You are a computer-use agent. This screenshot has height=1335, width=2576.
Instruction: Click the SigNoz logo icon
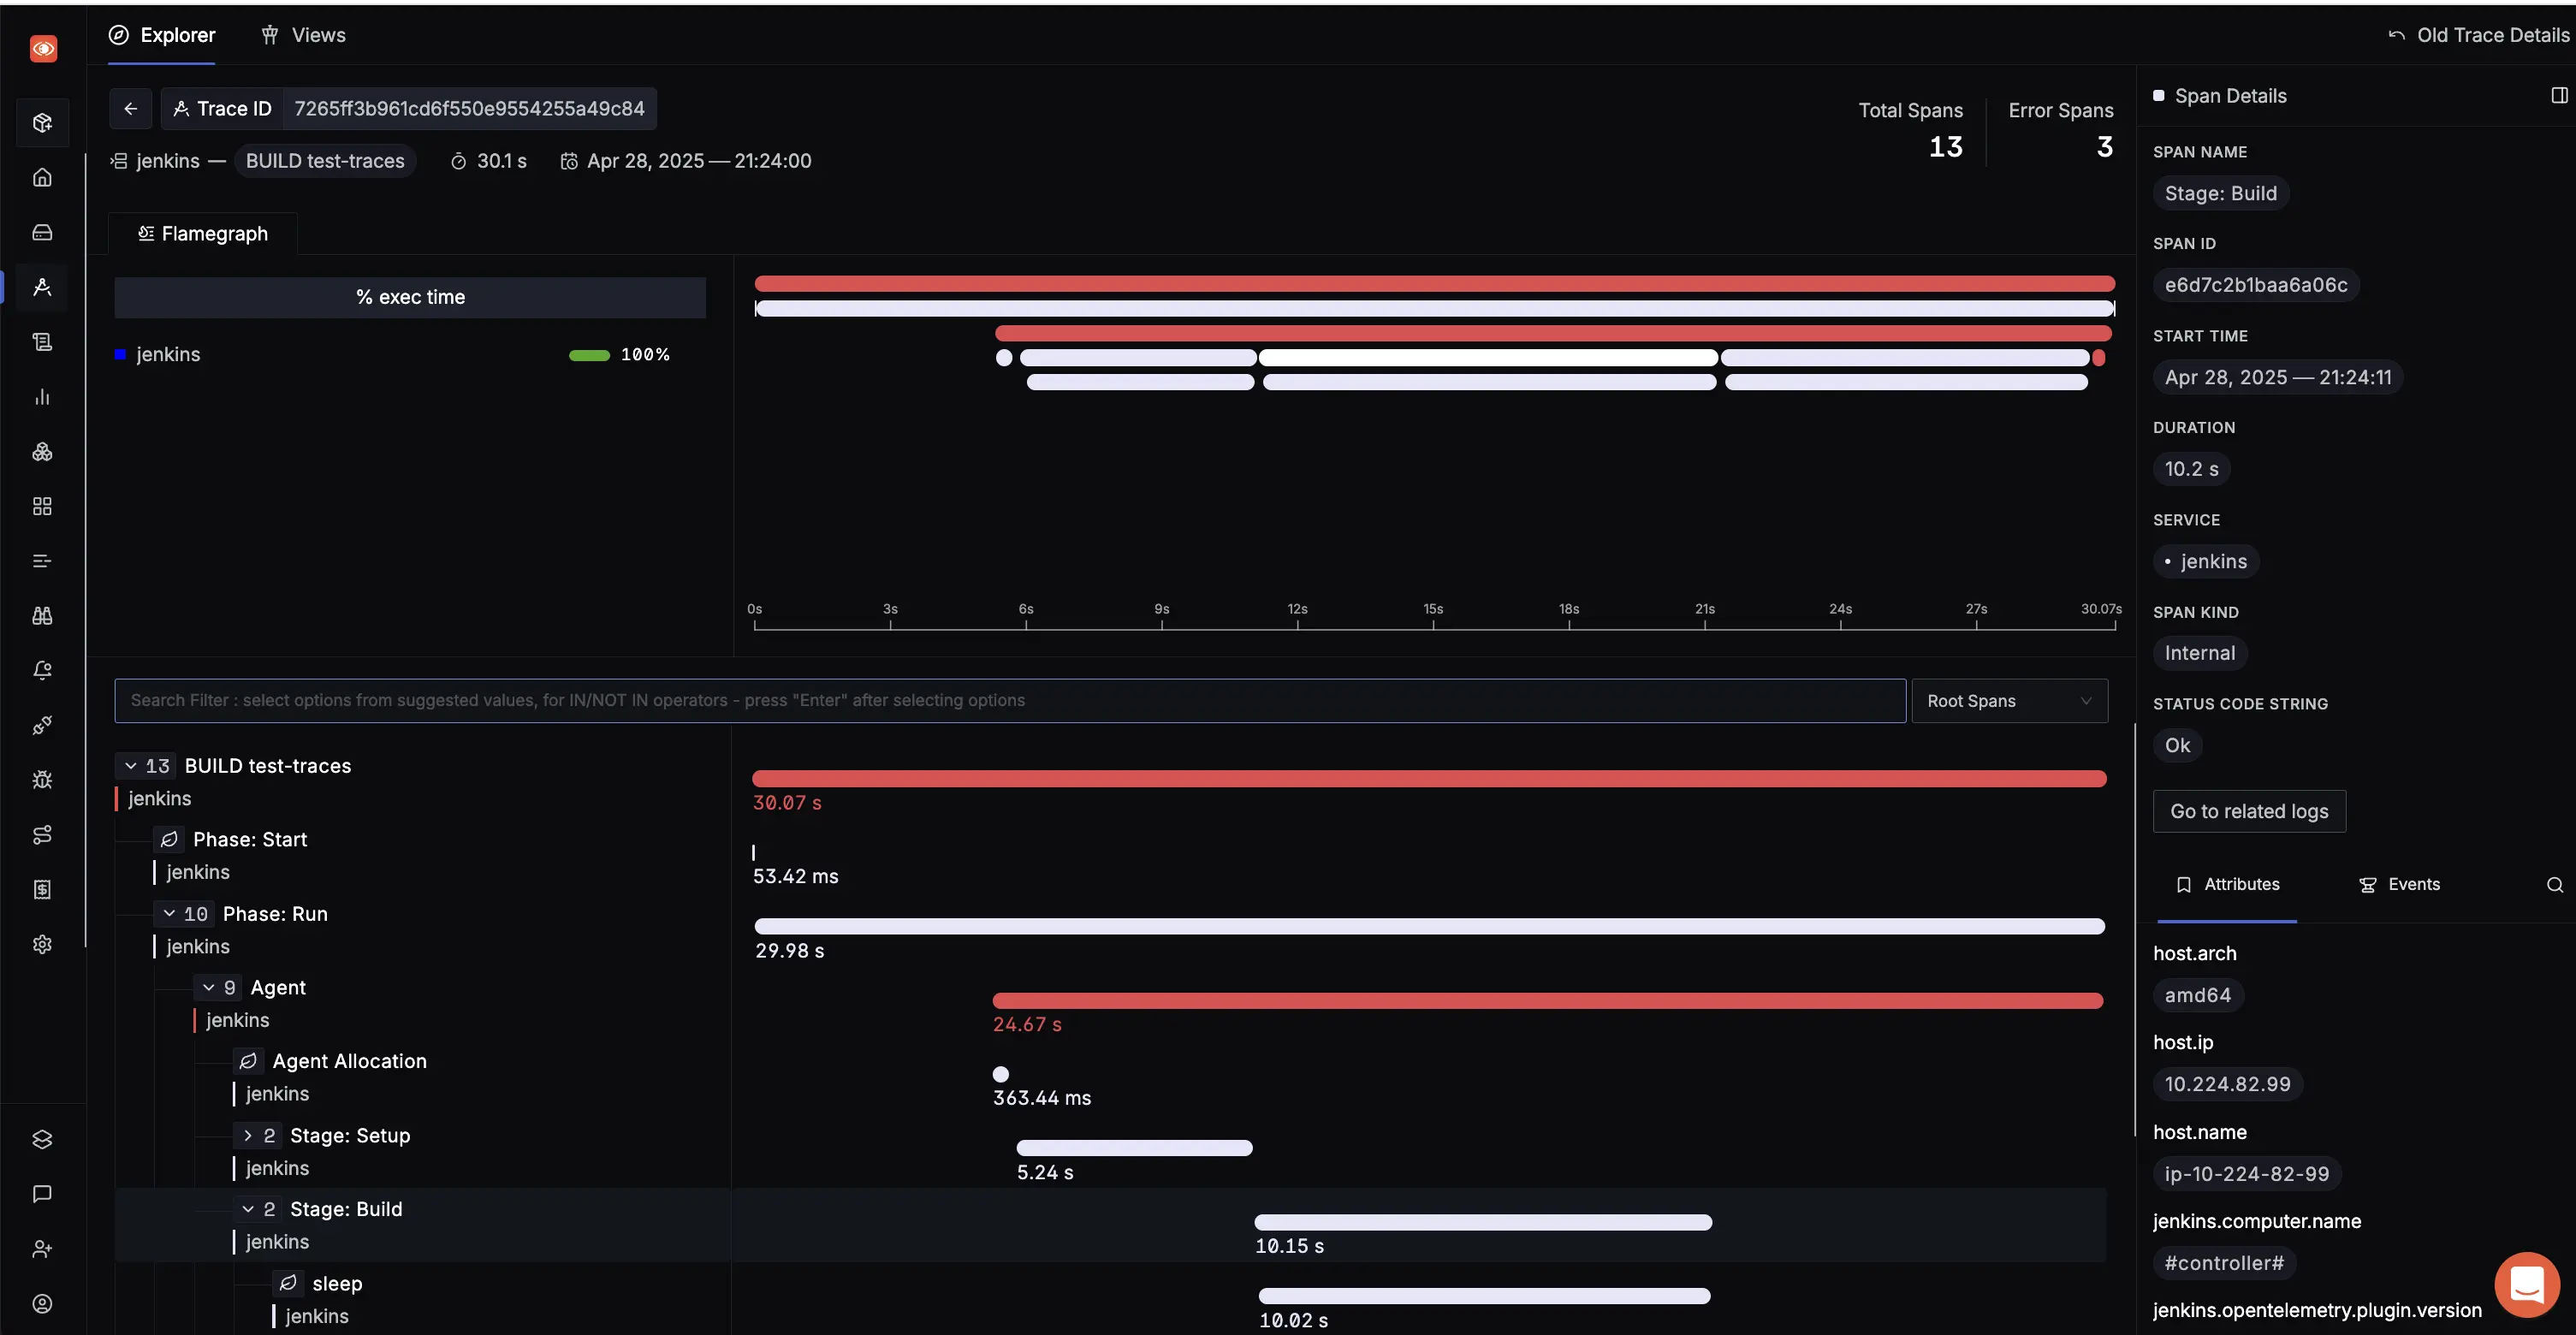pyautogui.click(x=43, y=49)
